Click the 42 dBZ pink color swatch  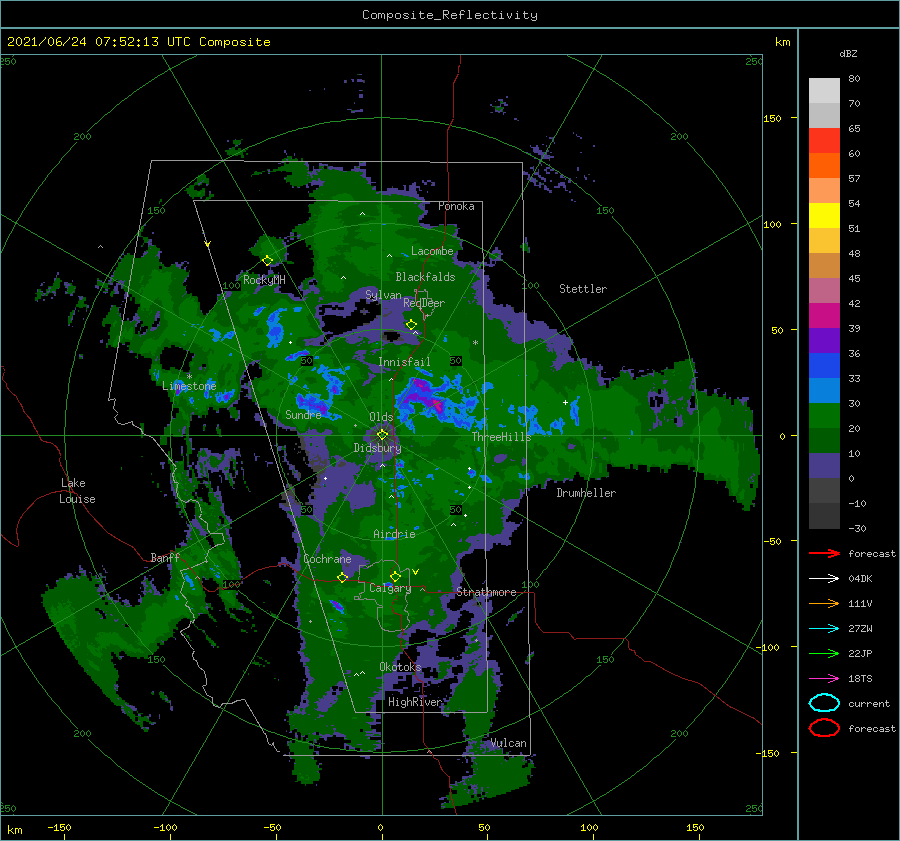point(824,290)
